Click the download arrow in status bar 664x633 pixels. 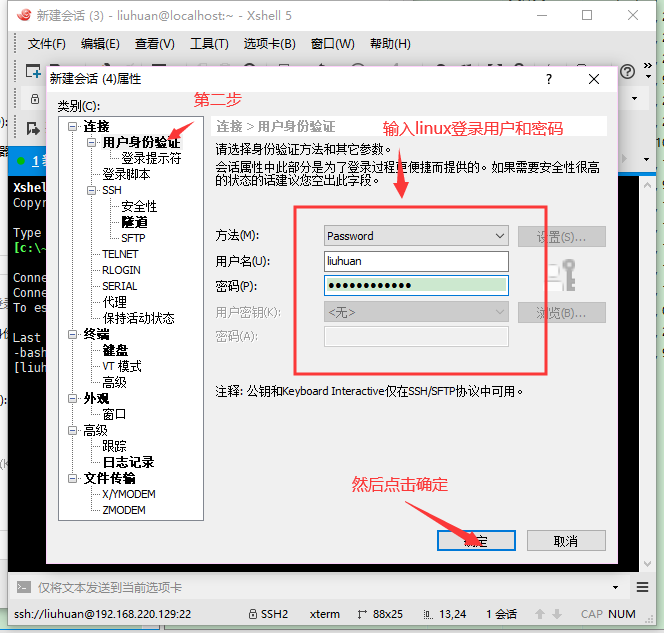point(557,614)
